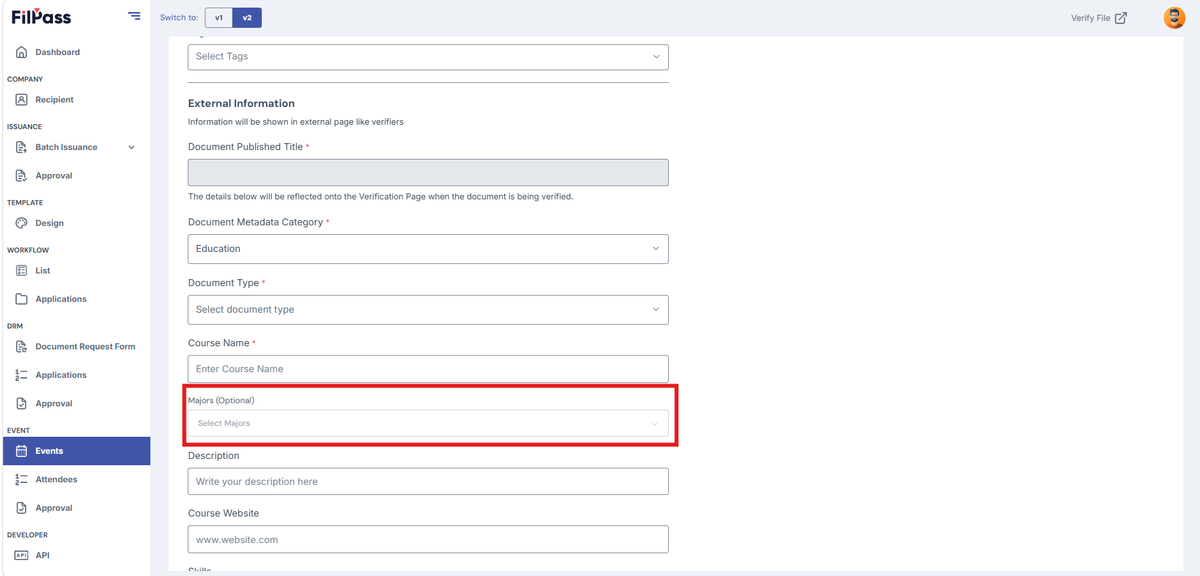
Task: Switch to version v1
Action: (x=219, y=17)
